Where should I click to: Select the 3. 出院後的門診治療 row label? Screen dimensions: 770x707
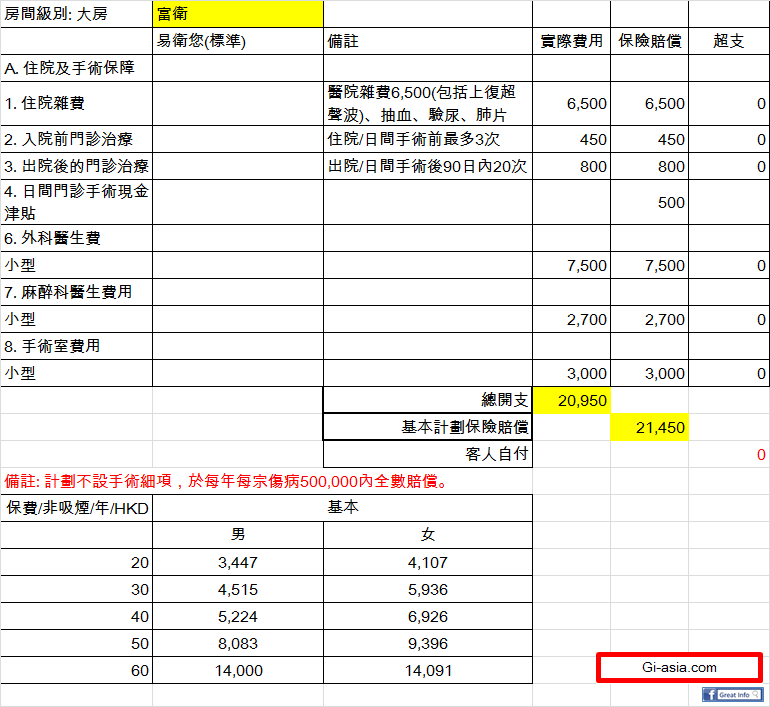[77, 166]
